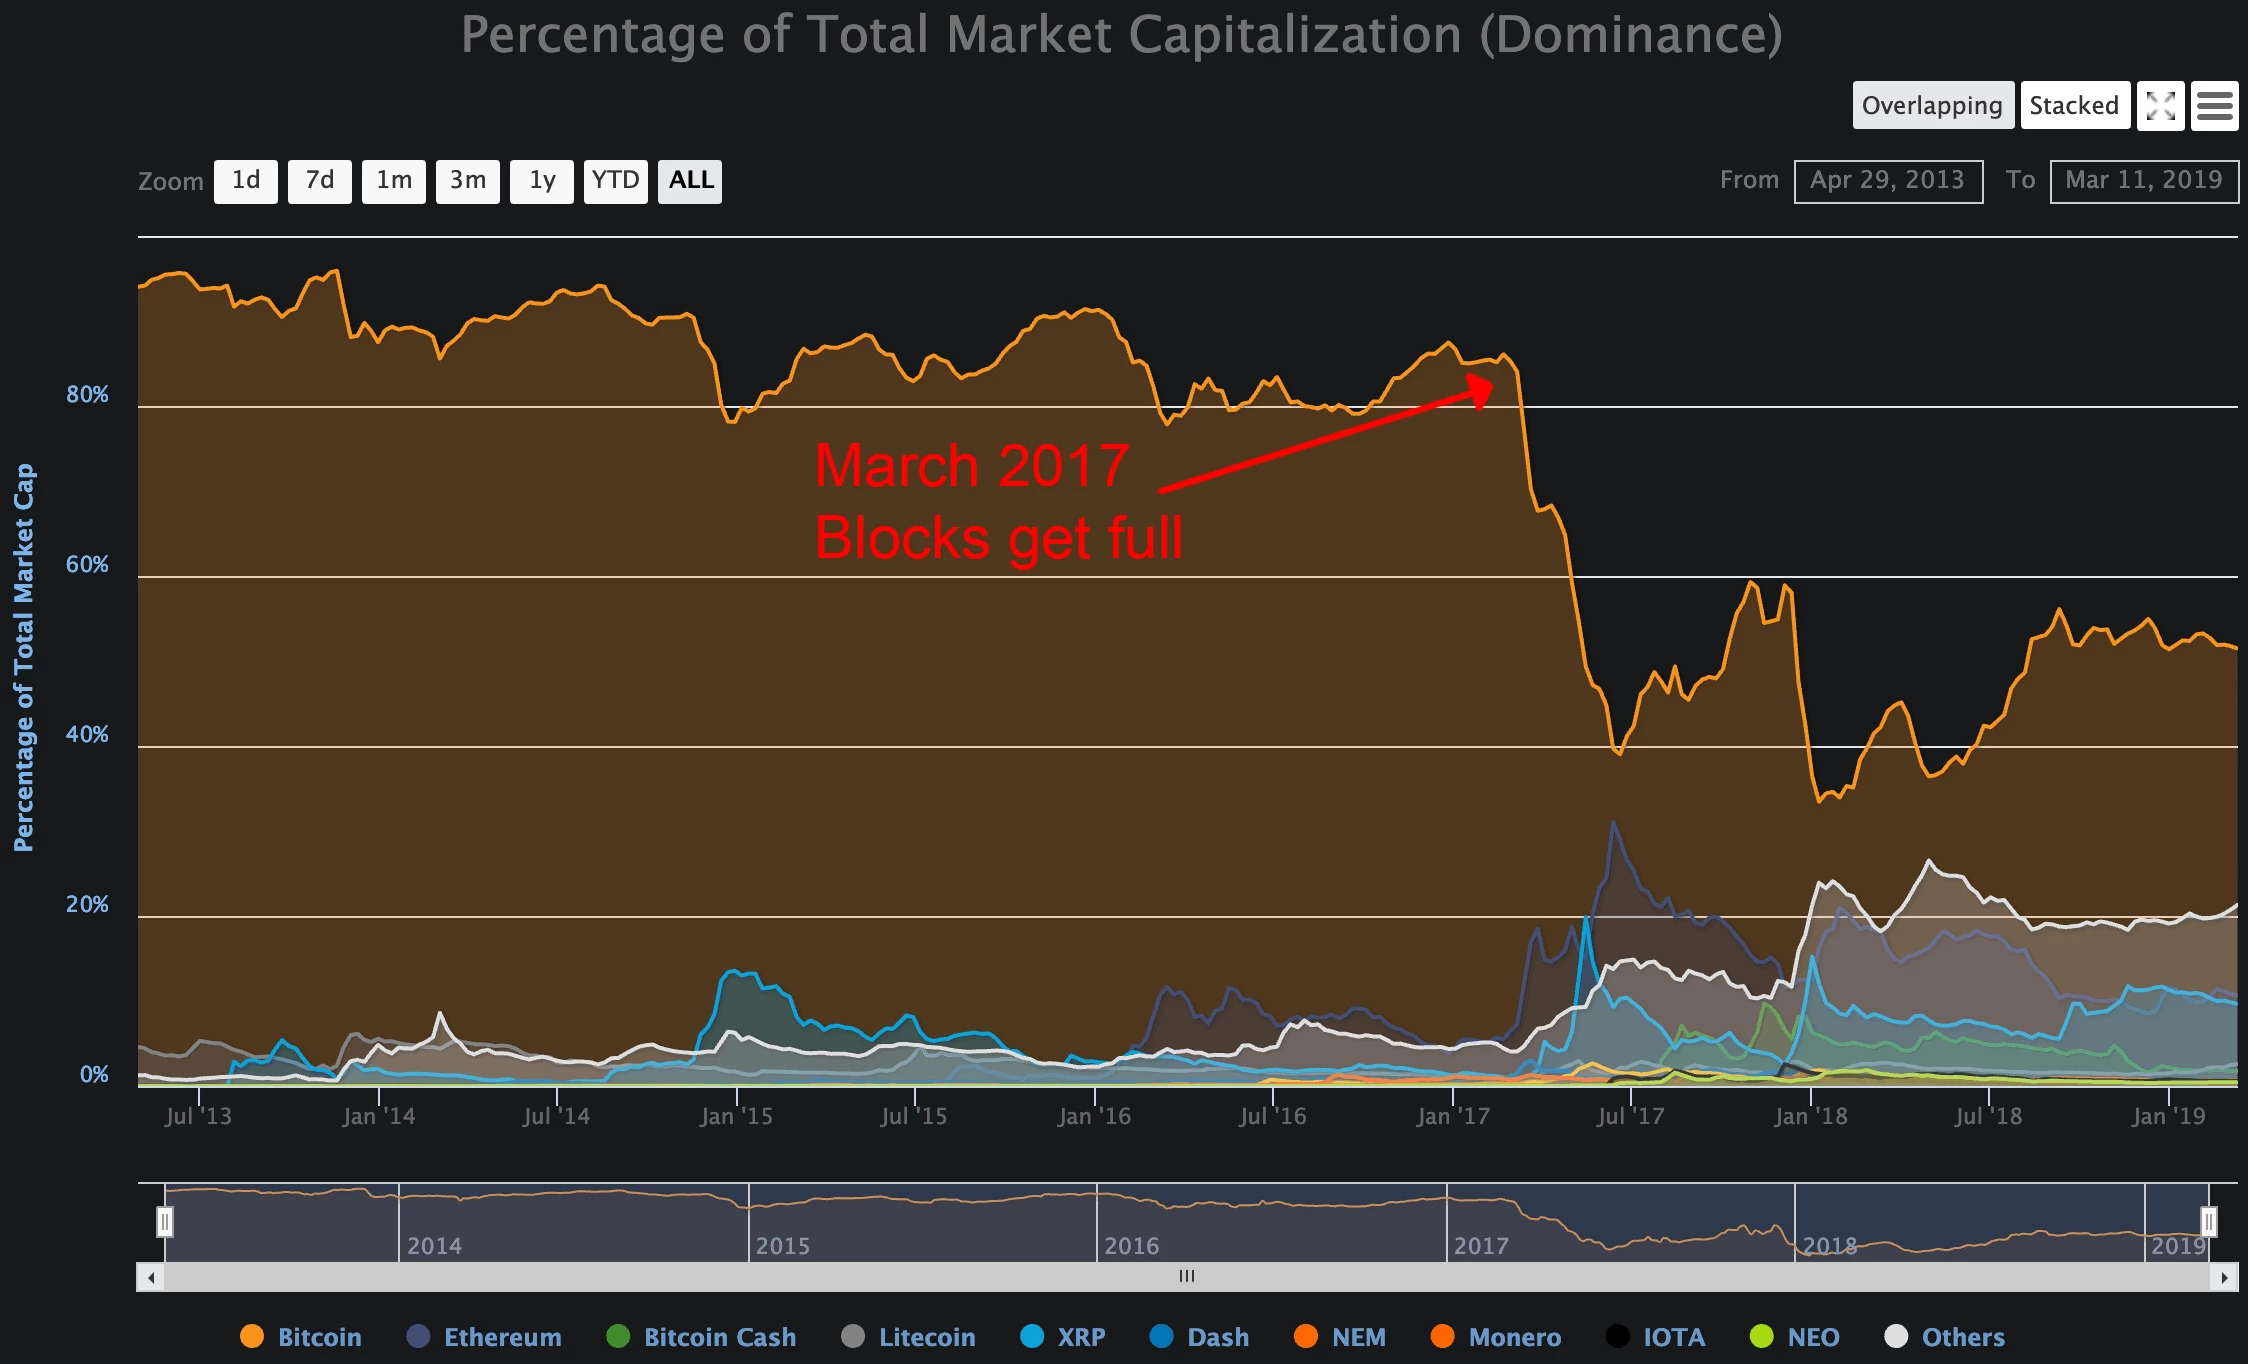
Task: Switch chart to Overlapping mode
Action: [x=1933, y=106]
